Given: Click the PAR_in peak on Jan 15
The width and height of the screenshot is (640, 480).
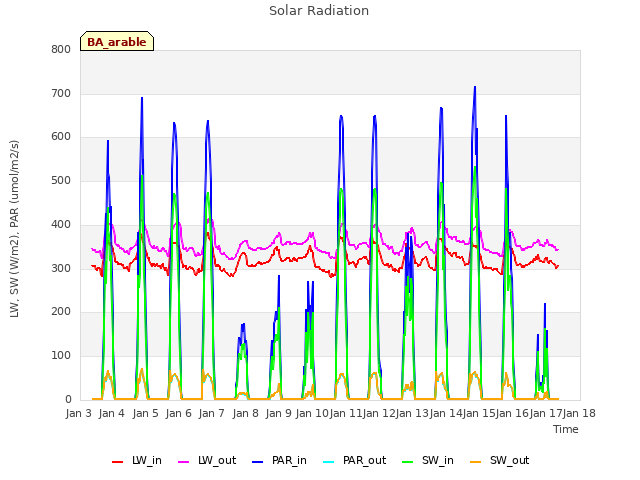Looking at the screenshot, I should click(475, 87).
